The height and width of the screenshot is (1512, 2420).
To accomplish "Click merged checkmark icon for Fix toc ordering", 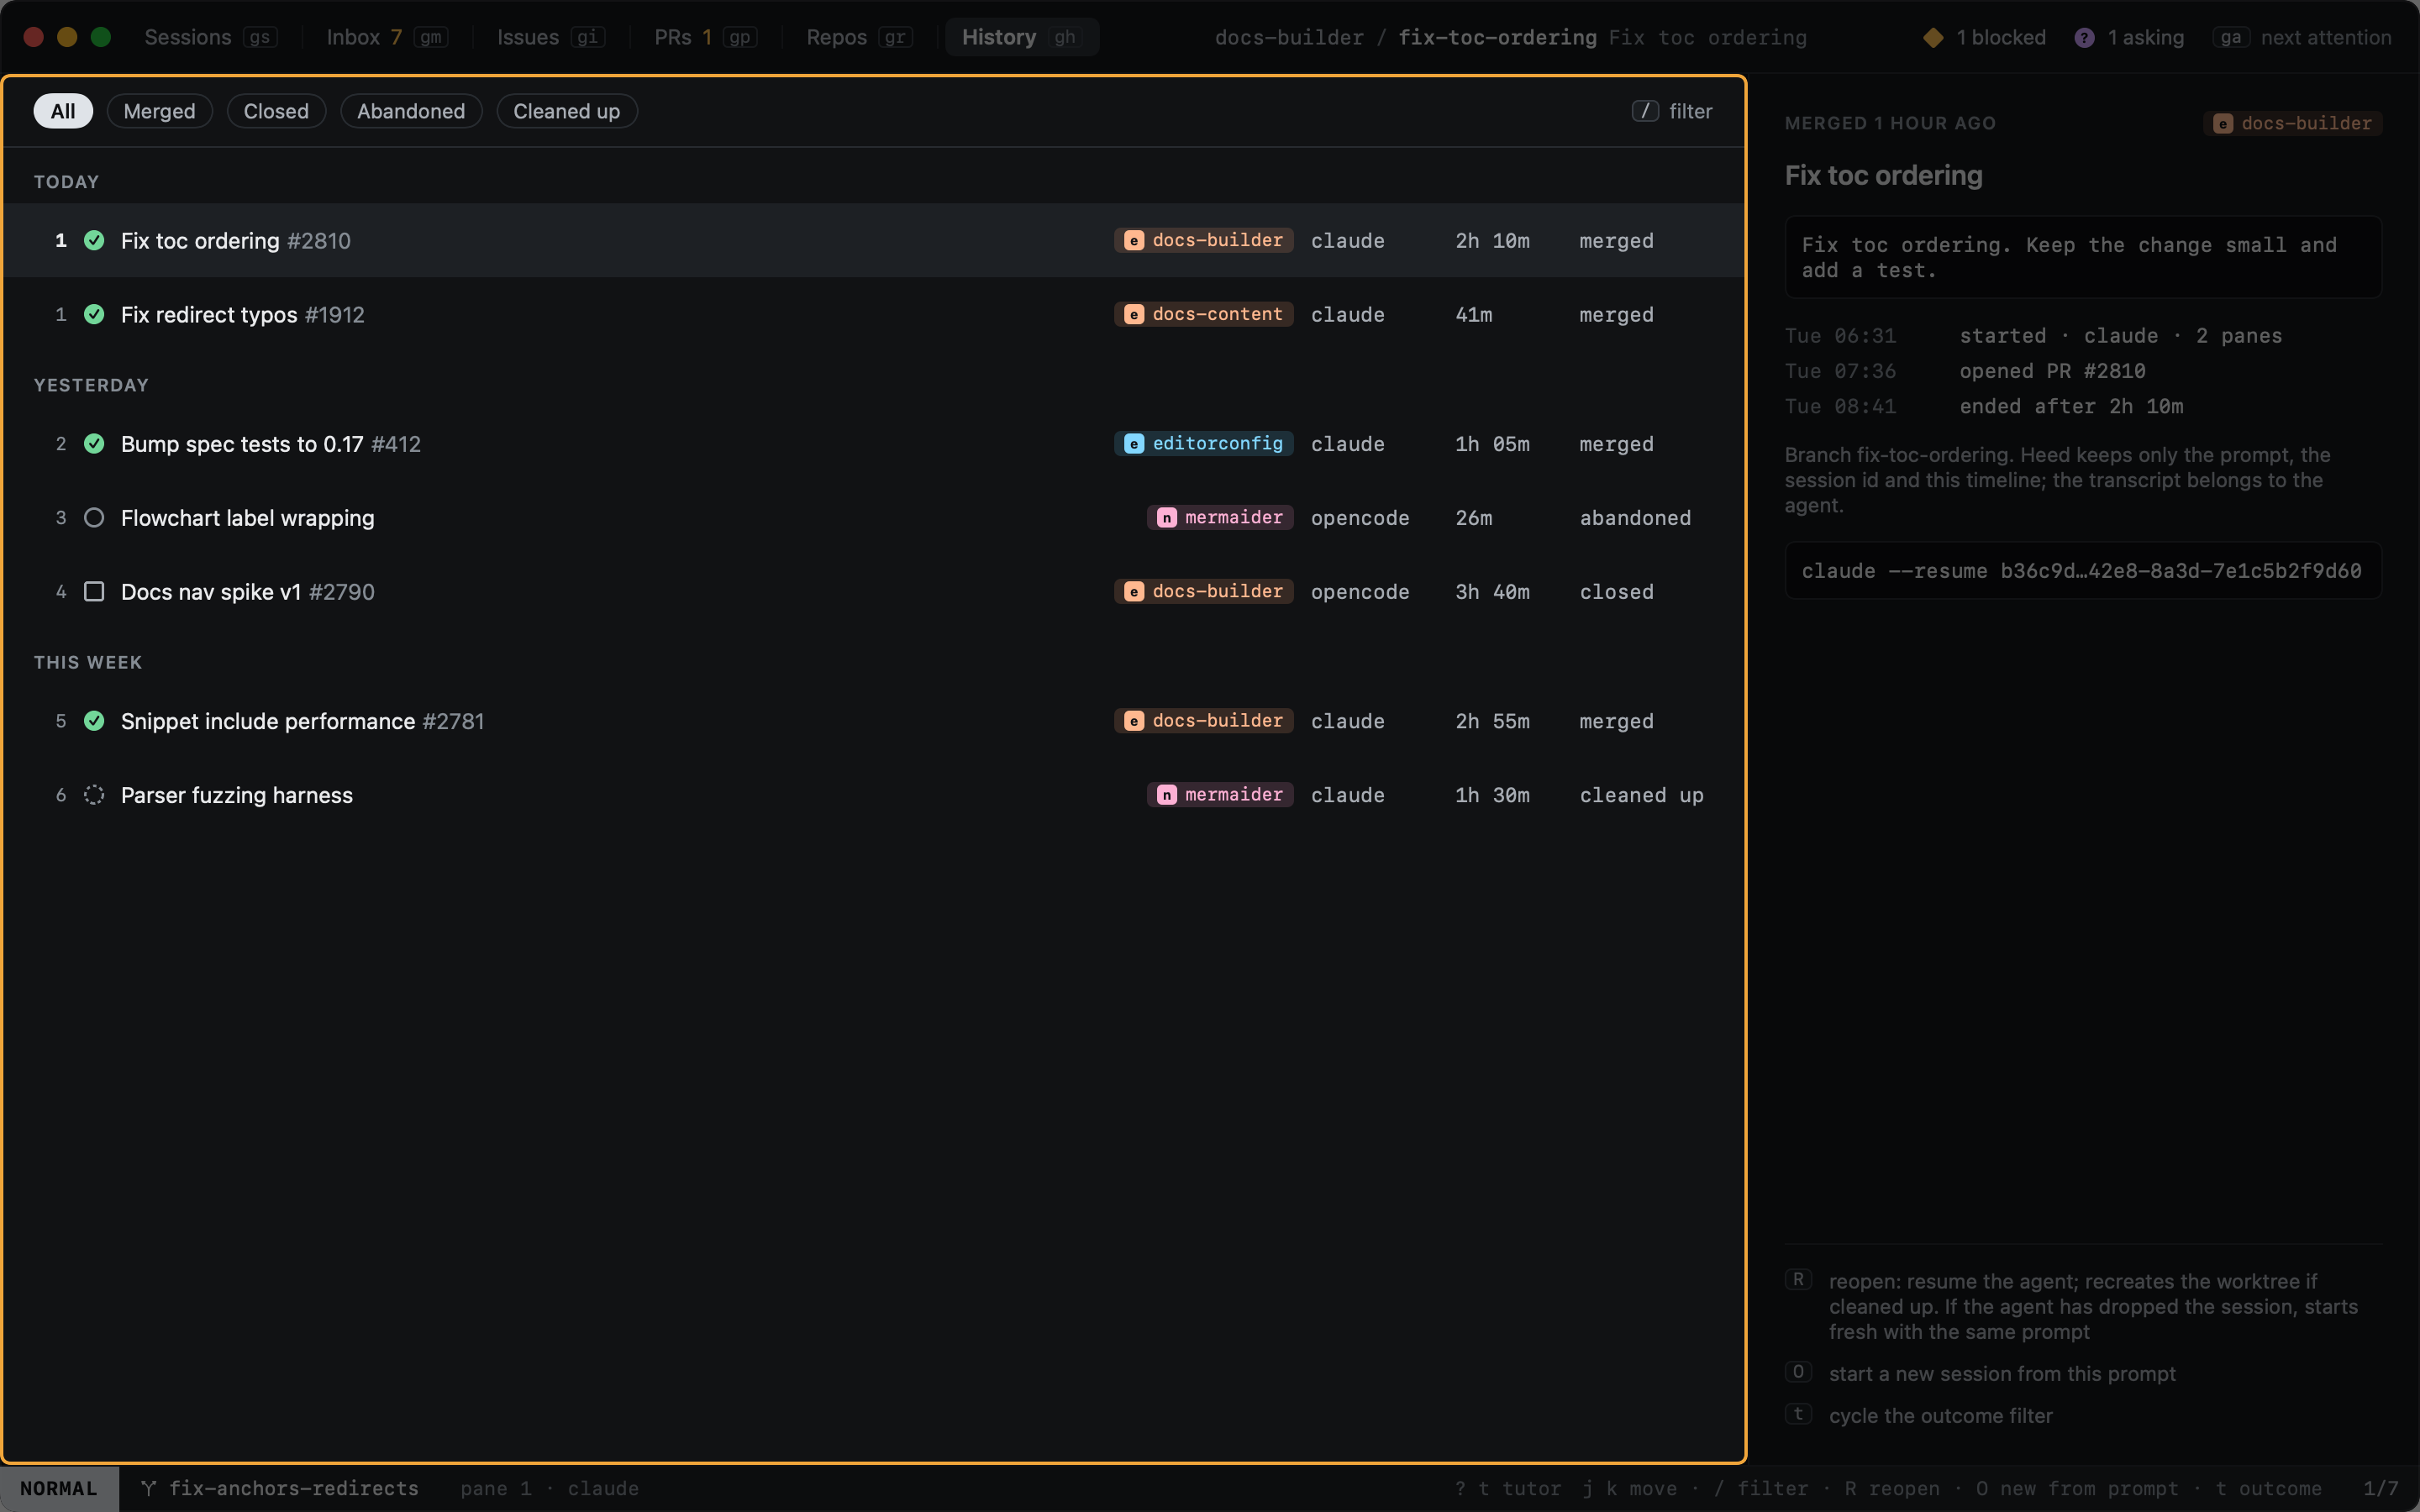I will tap(94, 240).
